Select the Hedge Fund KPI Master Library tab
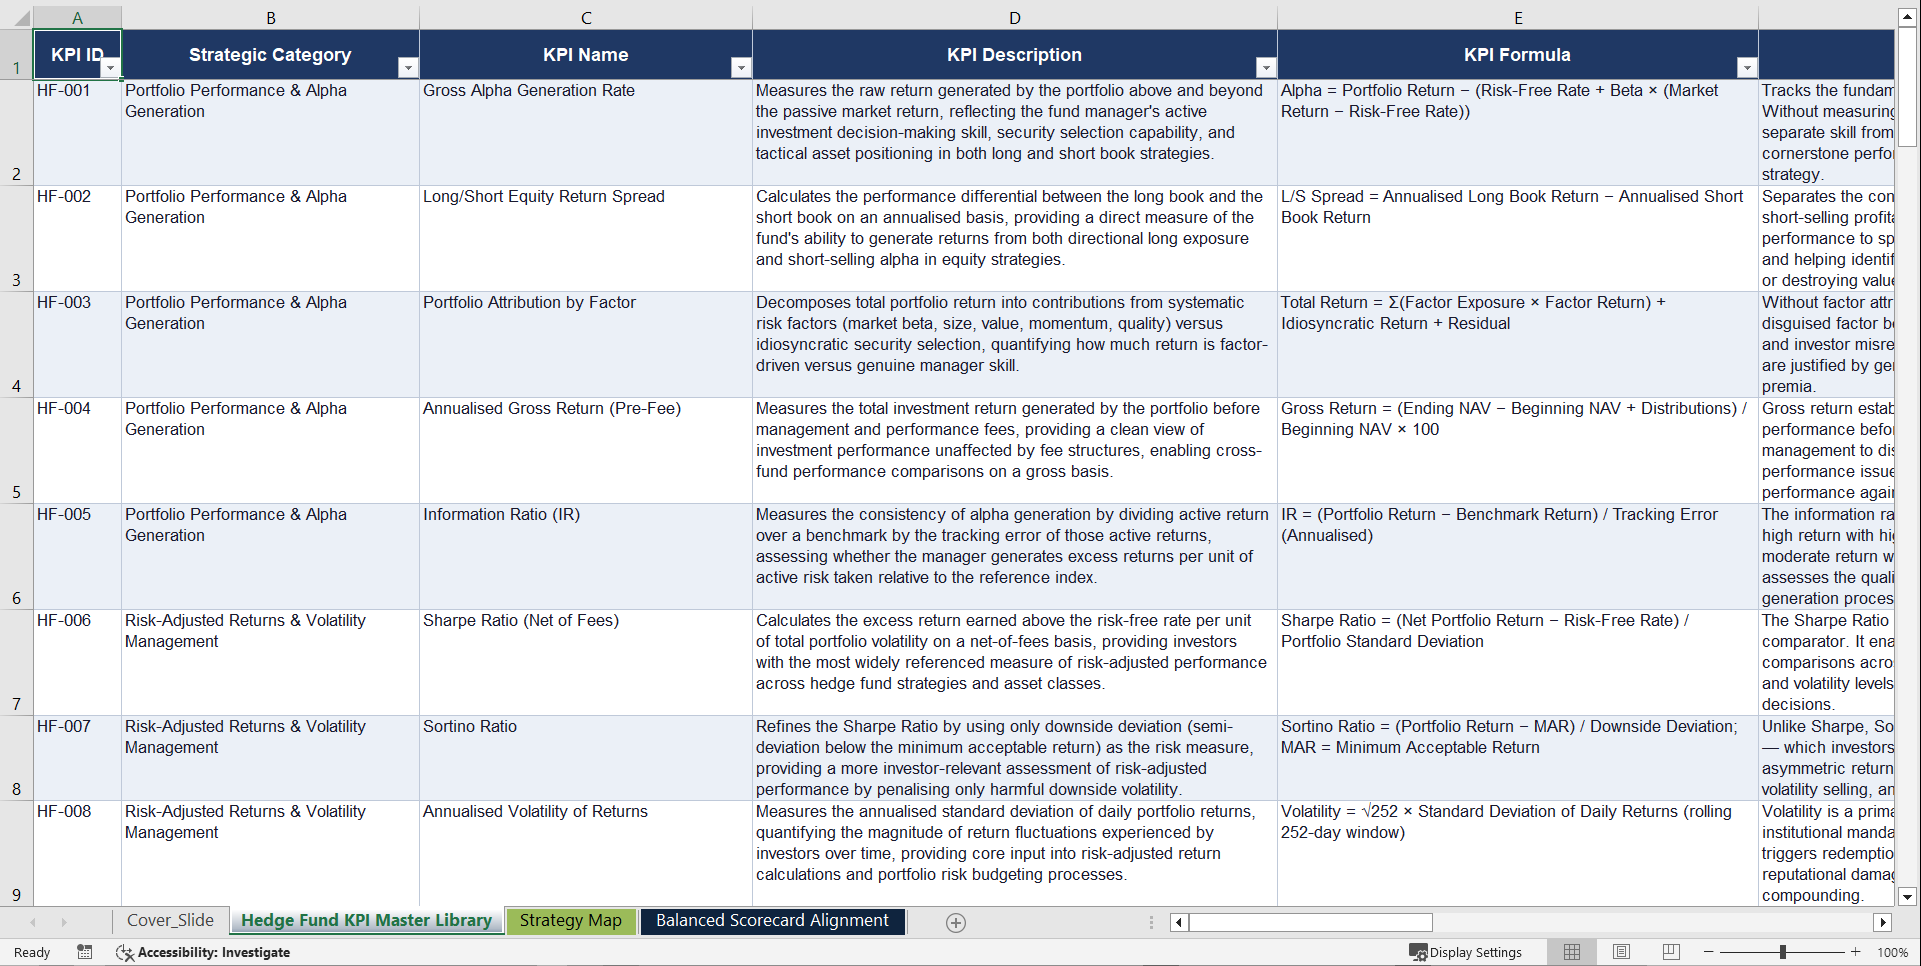Viewport: 1921px width, 966px height. pyautogui.click(x=366, y=921)
